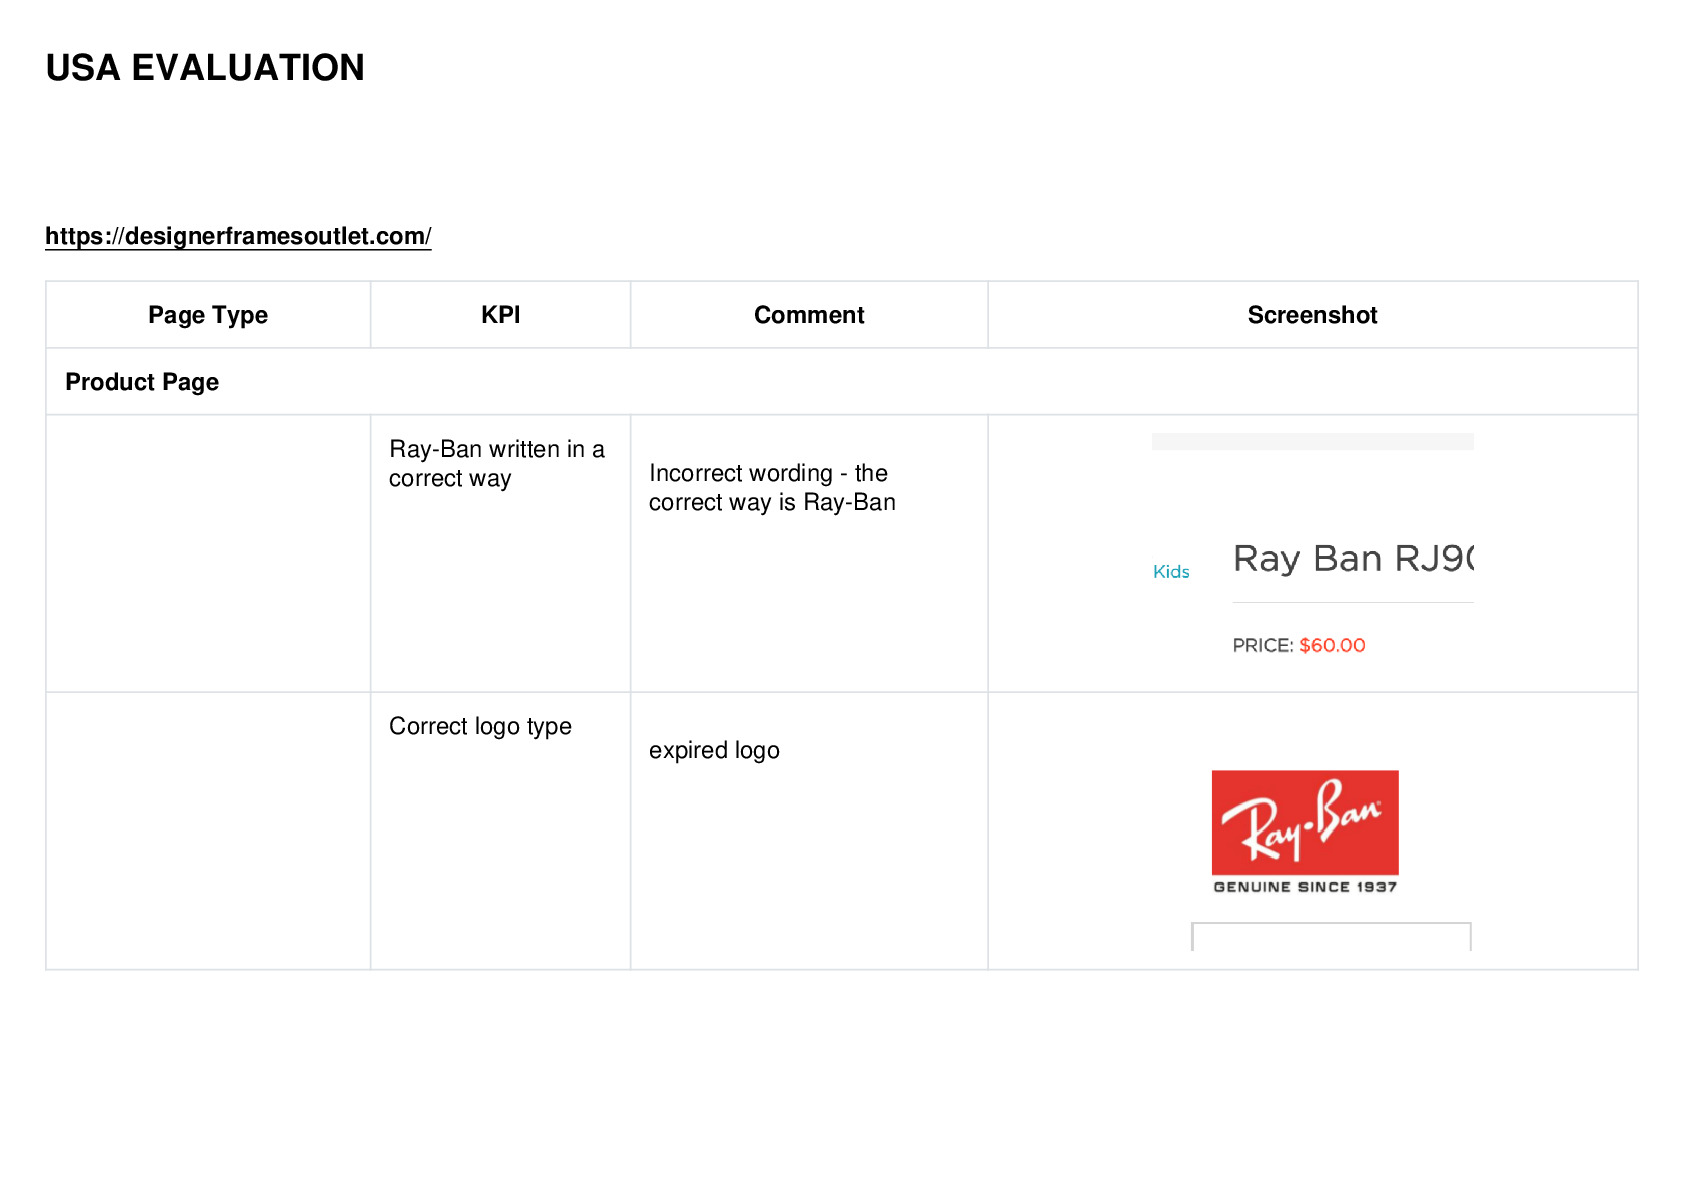Screen dimensions: 1684x1191
Task: Click the PRICE: label
Action: coord(1263,646)
